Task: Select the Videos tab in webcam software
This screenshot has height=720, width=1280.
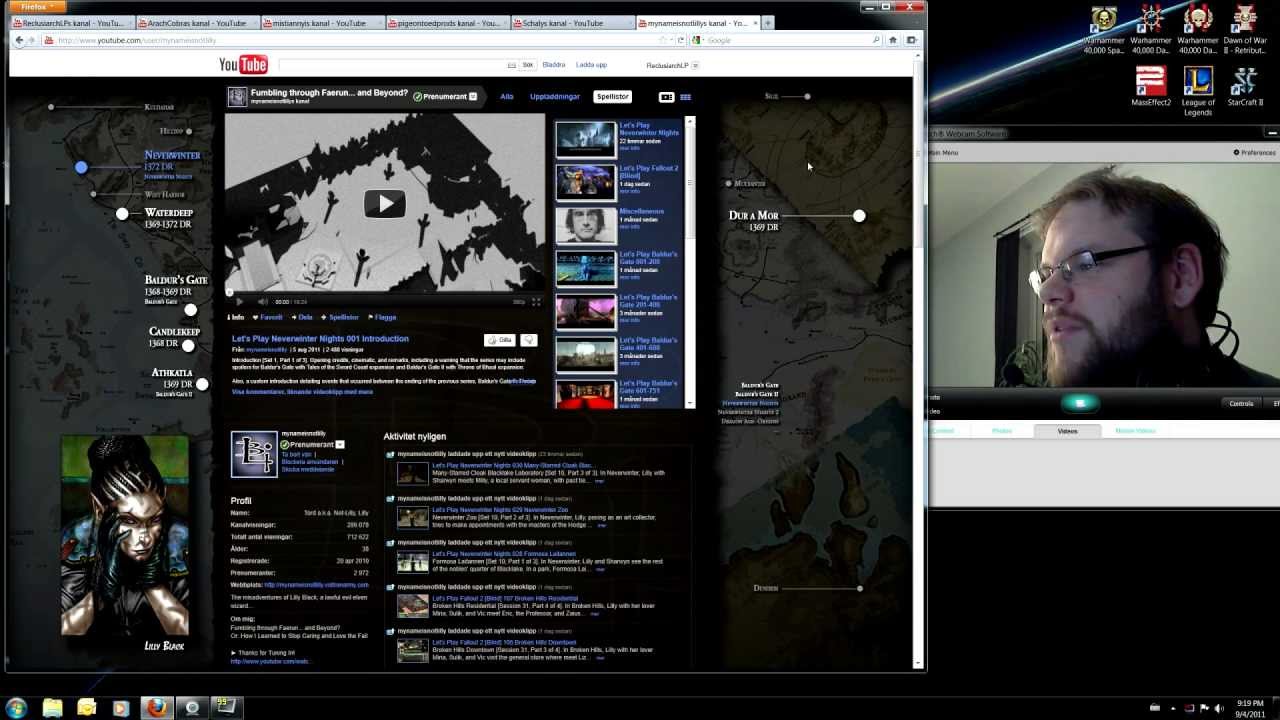Action: coord(1067,431)
